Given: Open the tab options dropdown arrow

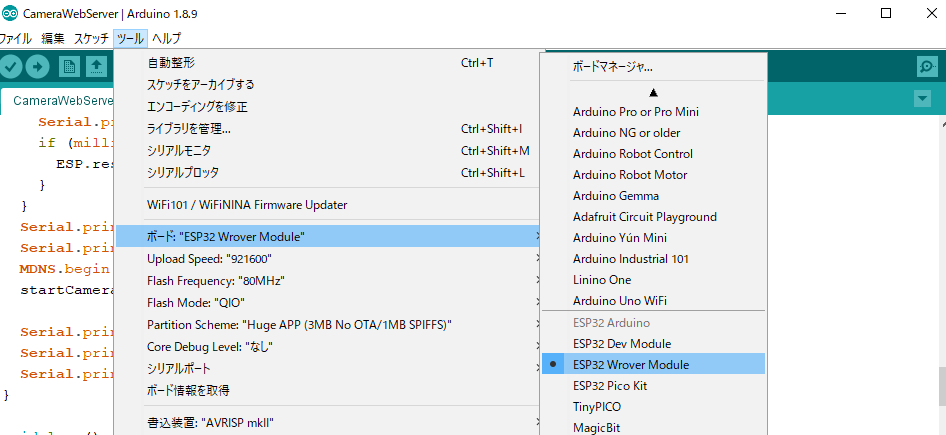Looking at the screenshot, I should click(x=922, y=99).
